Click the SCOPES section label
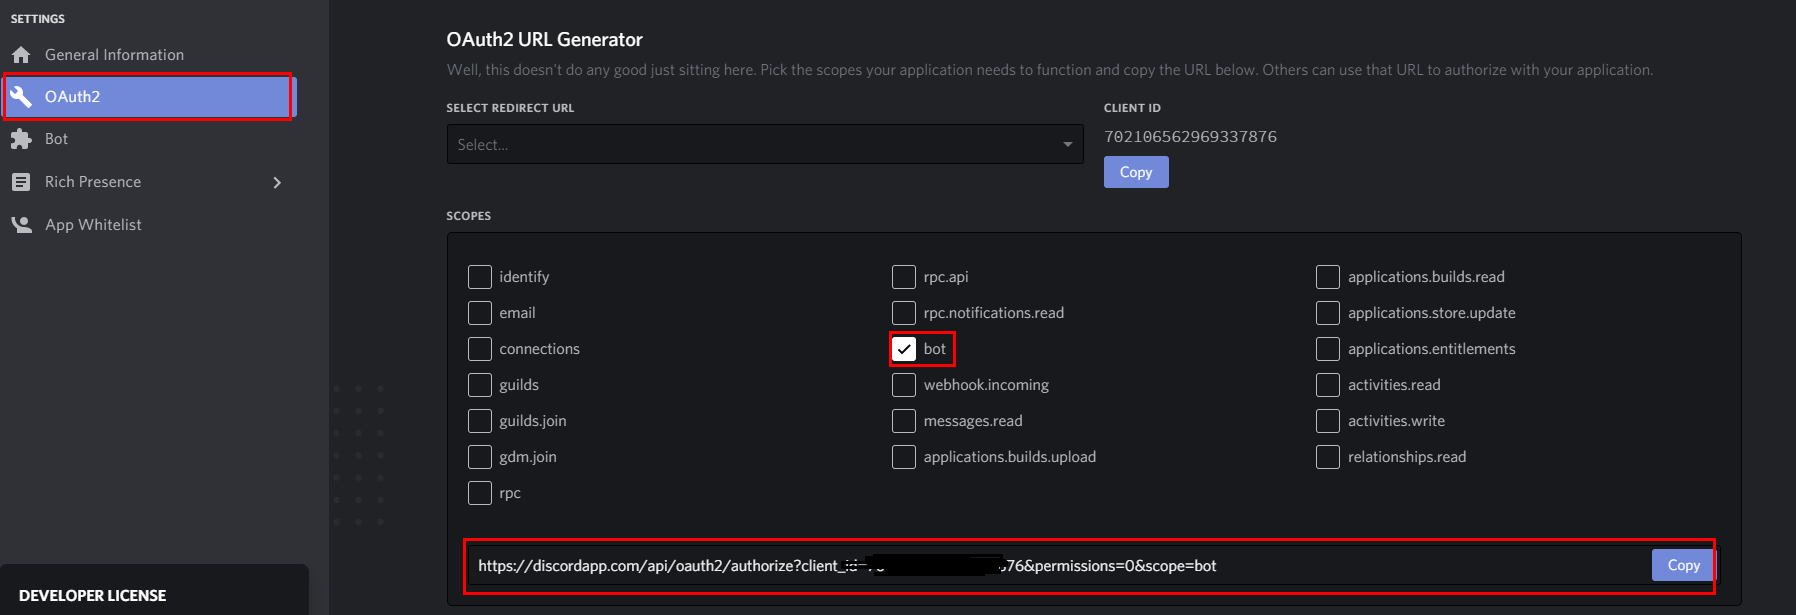This screenshot has height=615, width=1796. click(x=468, y=216)
